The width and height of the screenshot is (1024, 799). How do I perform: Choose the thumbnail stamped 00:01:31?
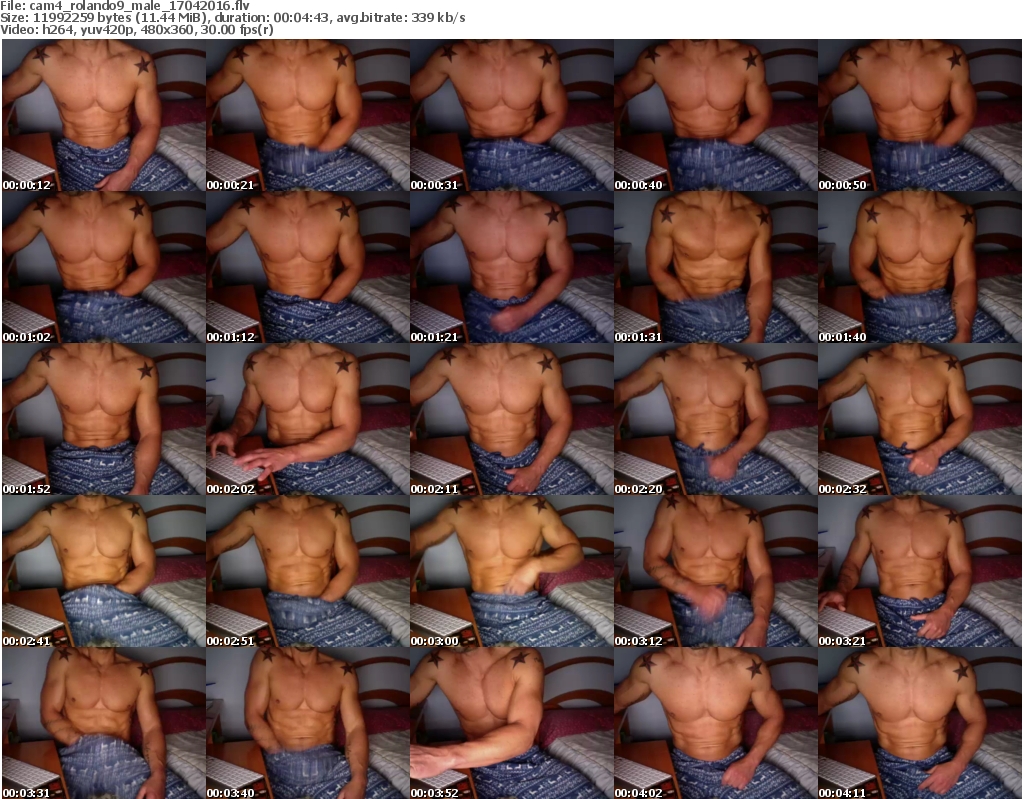tap(716, 267)
